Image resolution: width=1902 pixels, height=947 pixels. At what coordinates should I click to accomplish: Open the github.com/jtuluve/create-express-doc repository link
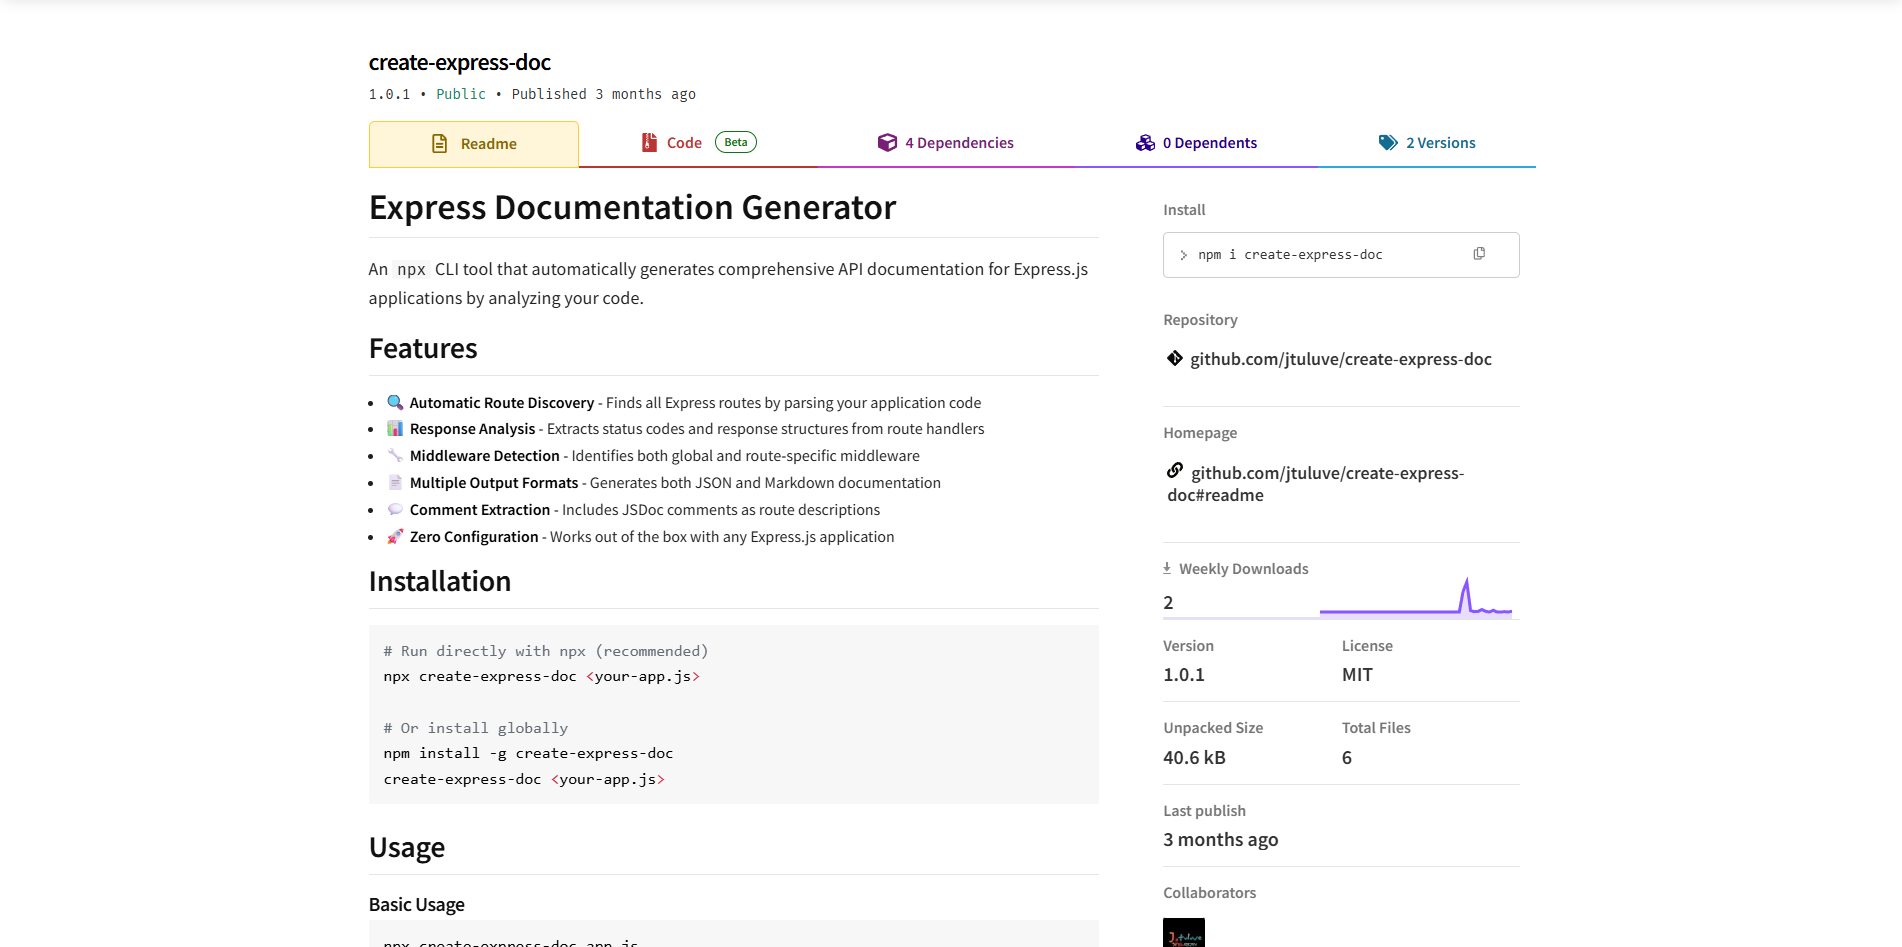point(1341,358)
